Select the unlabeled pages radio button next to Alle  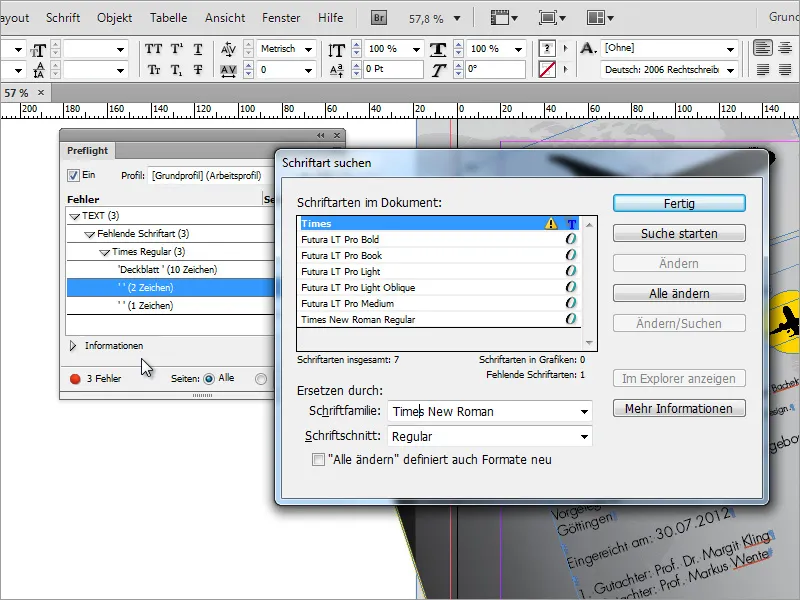(261, 379)
